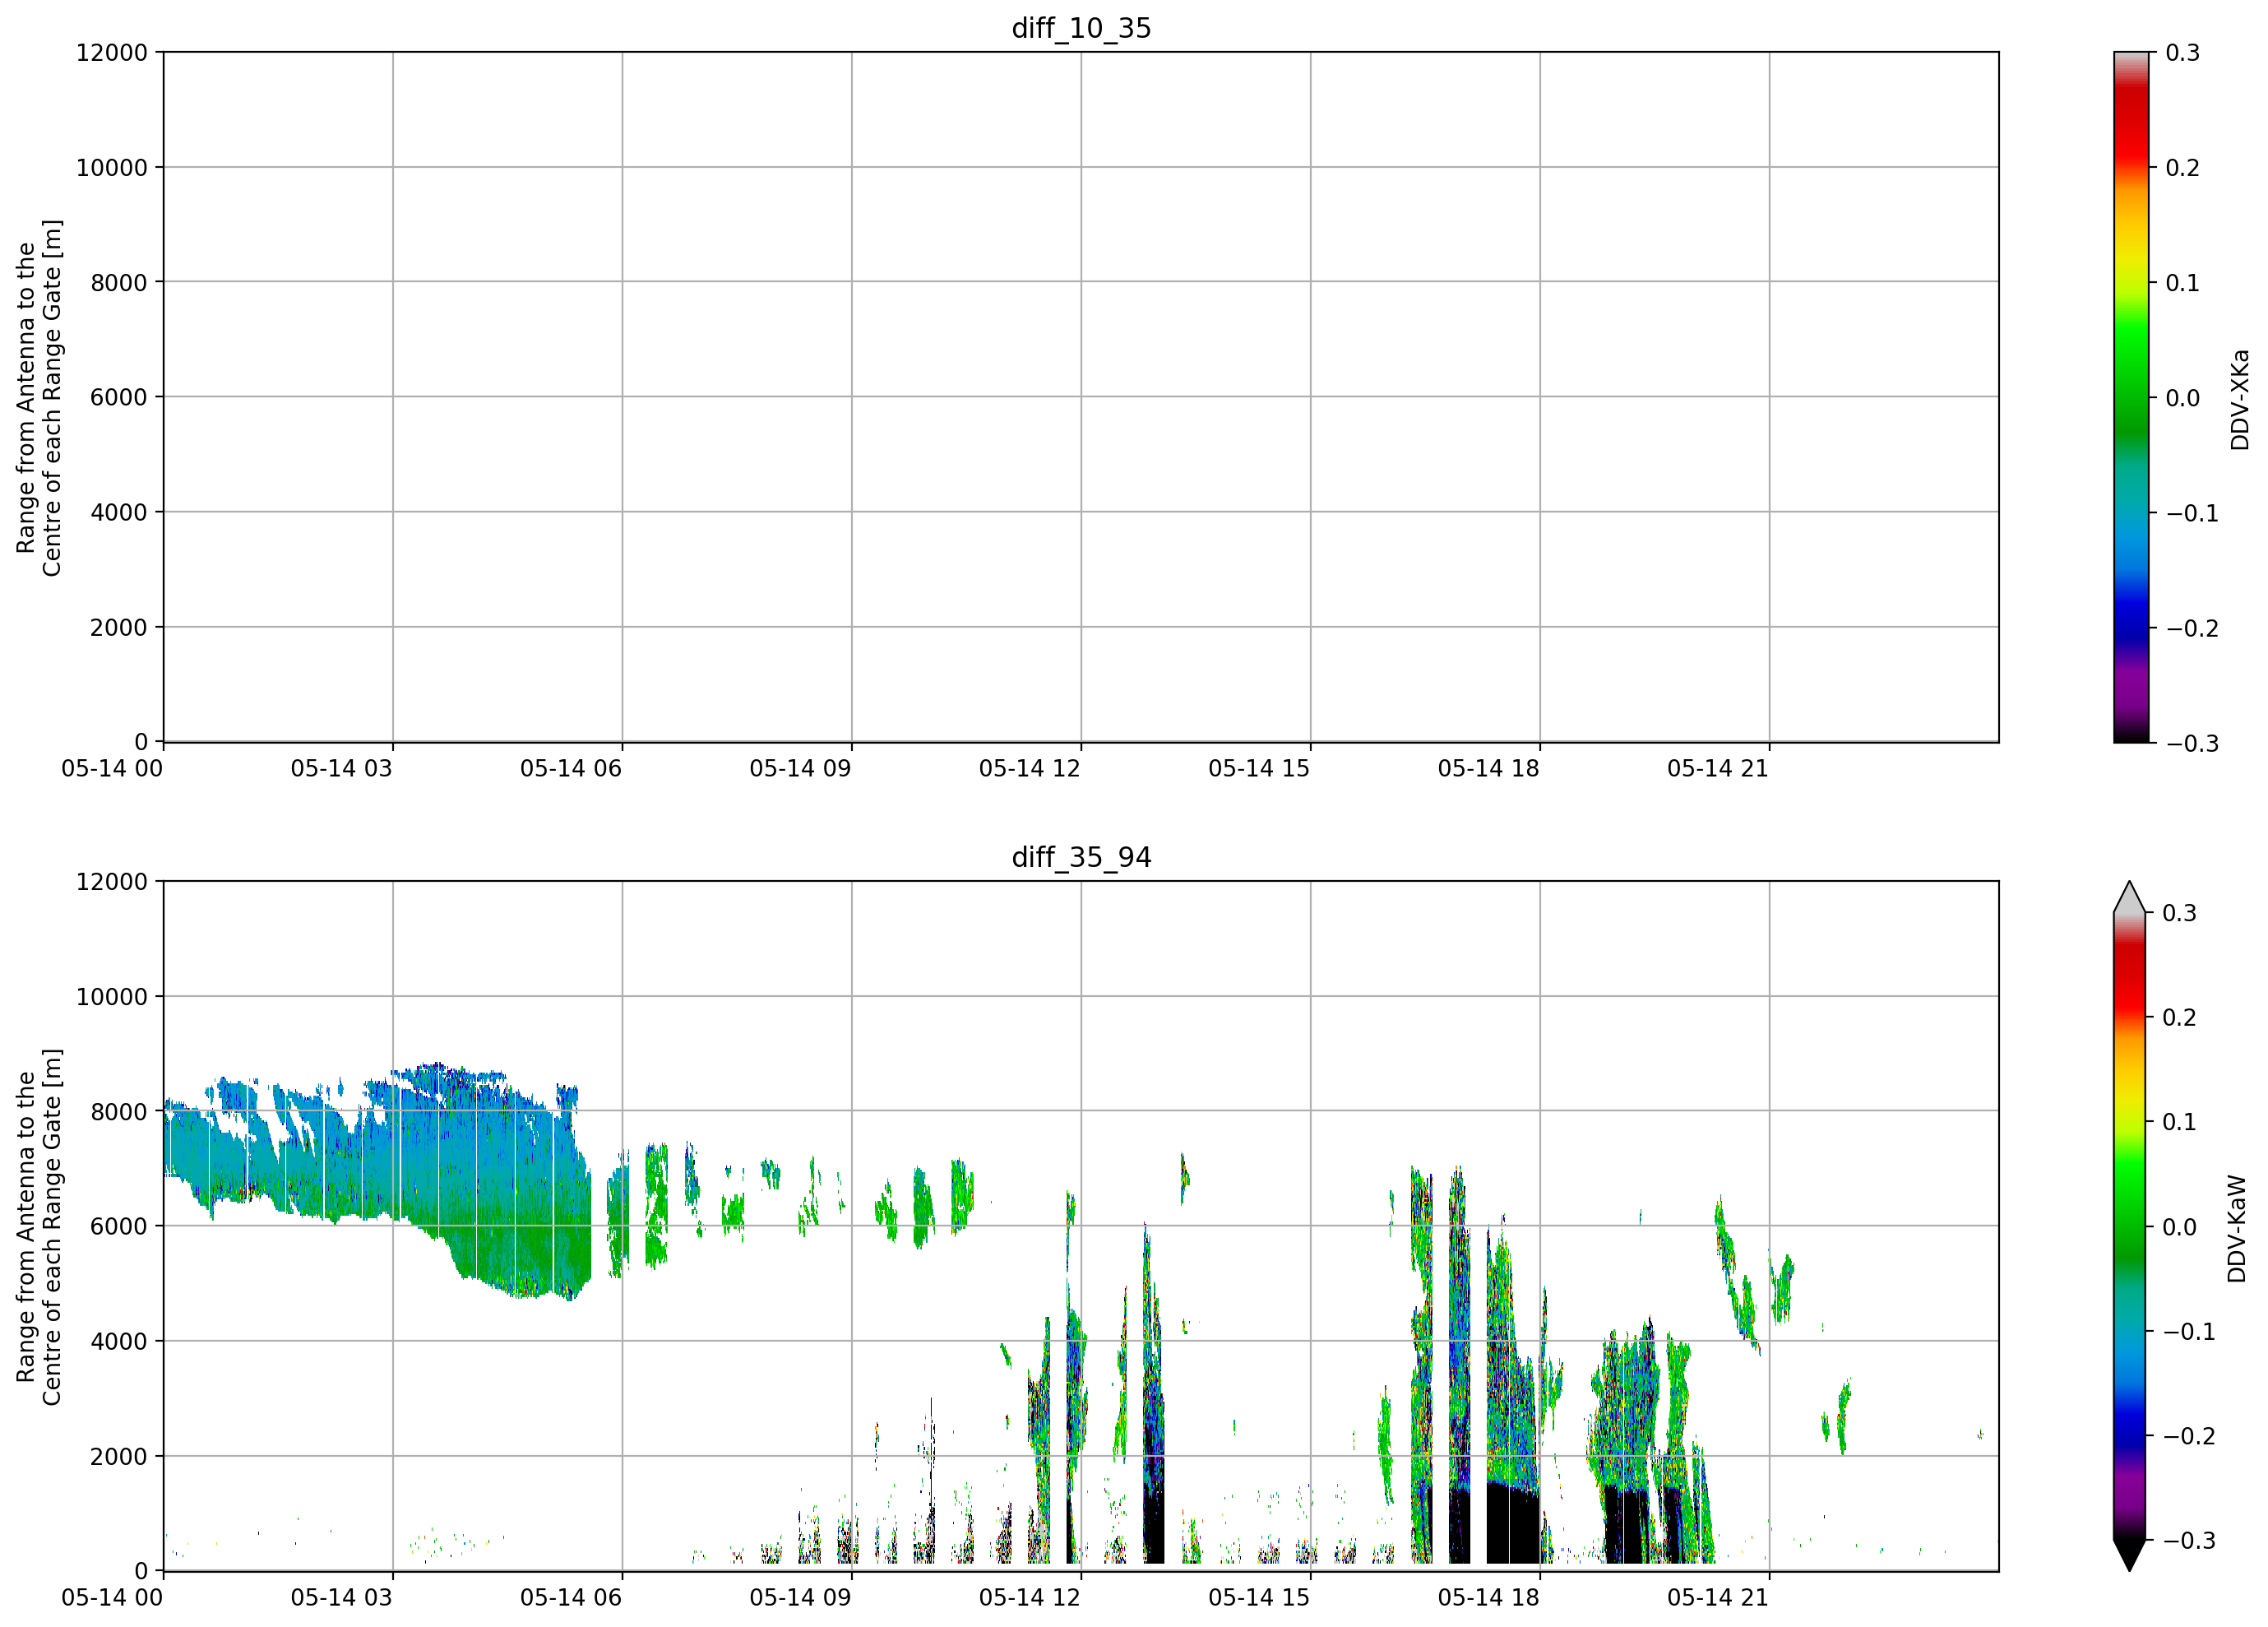2268x1627 pixels.
Task: Click '05-14 15' under the diff_35_94 plot
Action: pos(1259,1597)
